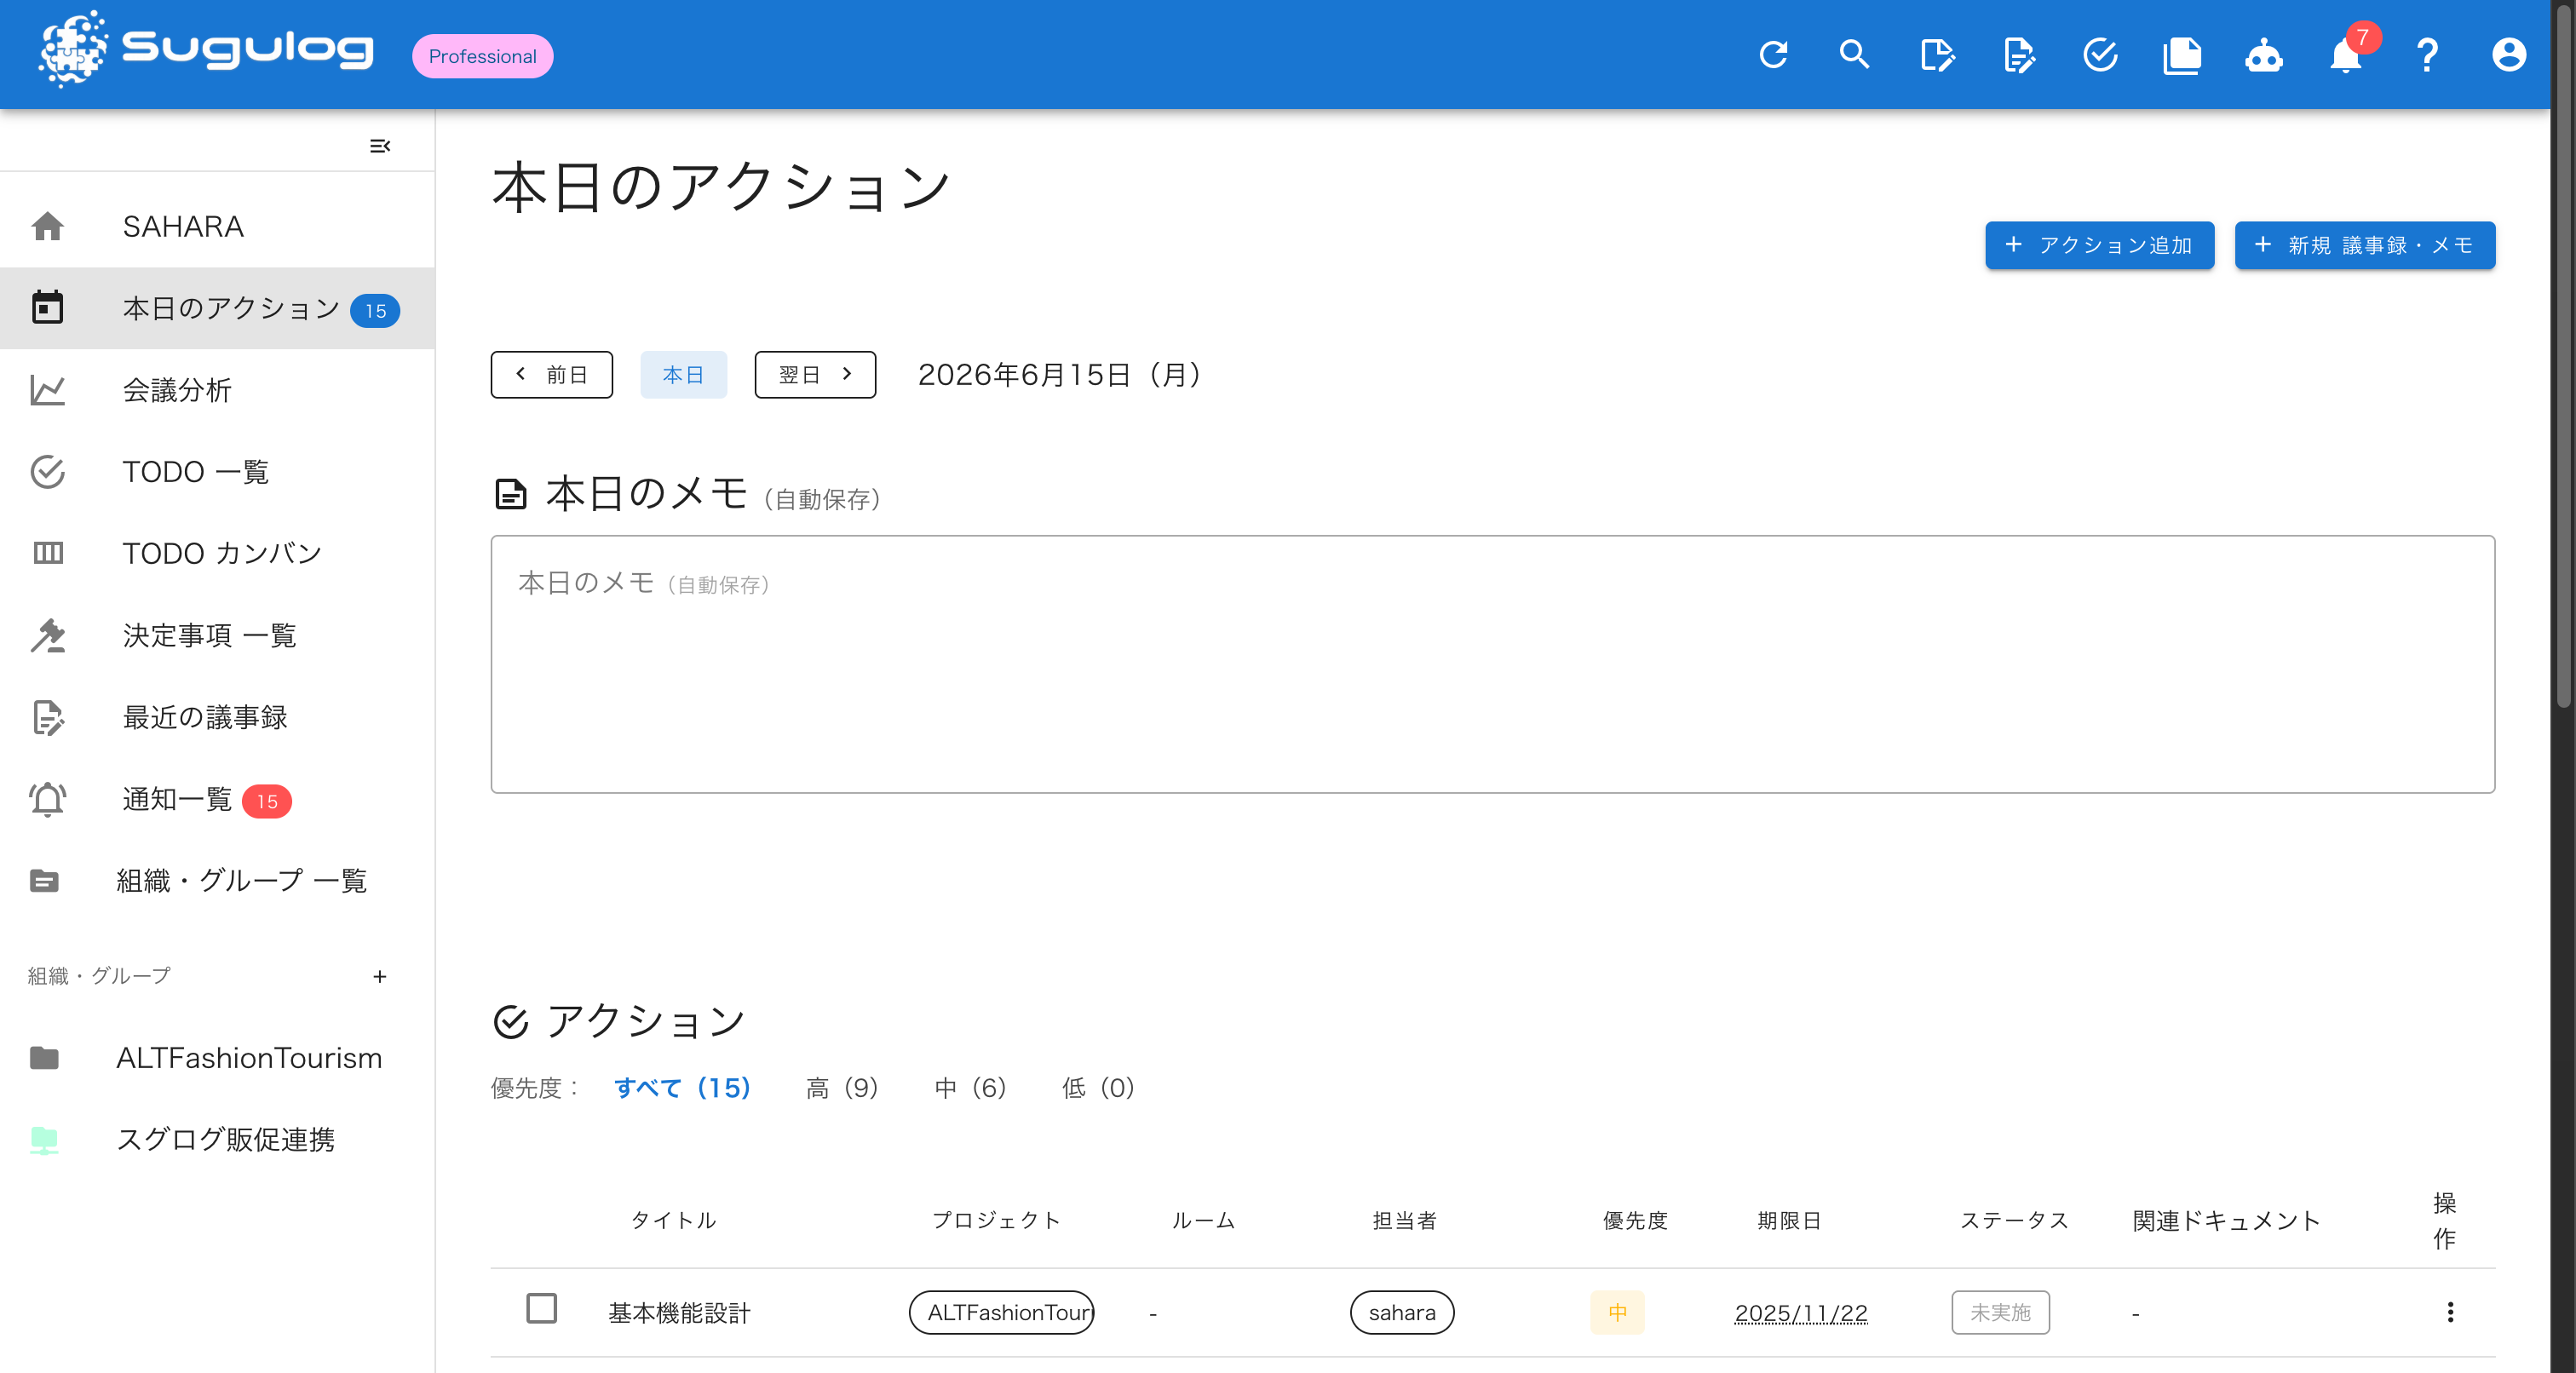Open 組織・グループ 一覧 in sidebar
This screenshot has width=2576, height=1373.
pos(217,881)
